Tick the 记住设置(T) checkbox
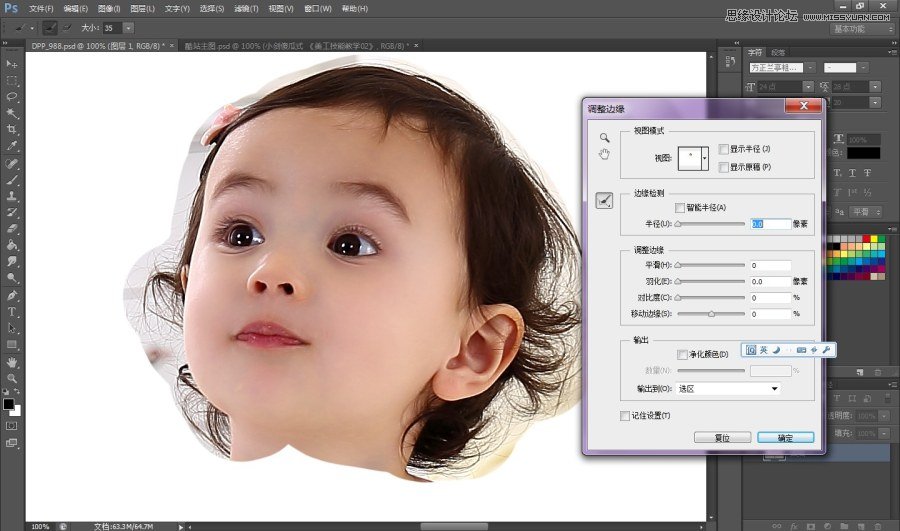Screen dimensions: 900x531 point(625,416)
